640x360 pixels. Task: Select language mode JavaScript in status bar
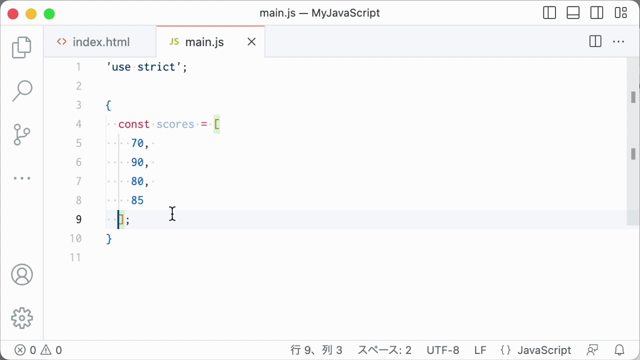click(536, 350)
